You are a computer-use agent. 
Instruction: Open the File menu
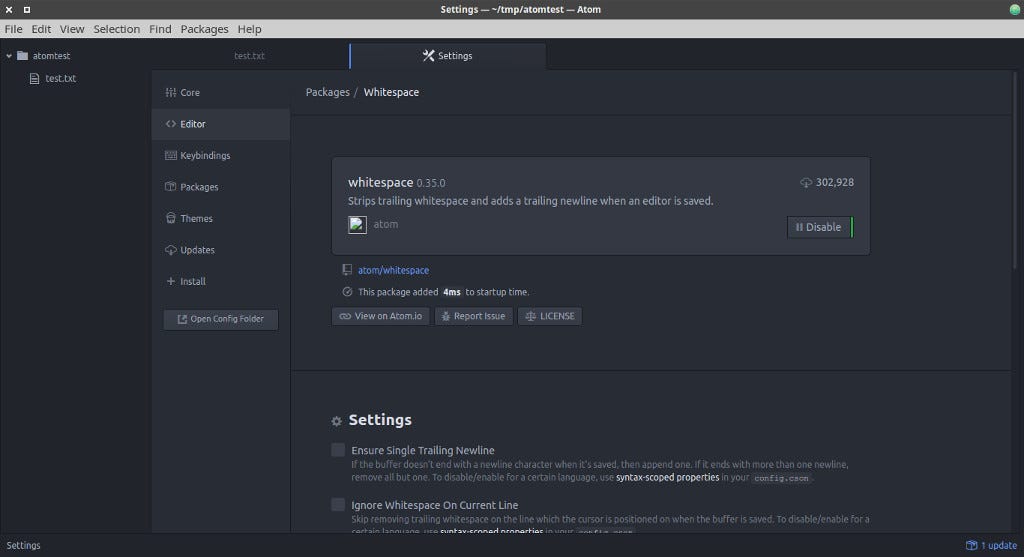pyautogui.click(x=13, y=29)
